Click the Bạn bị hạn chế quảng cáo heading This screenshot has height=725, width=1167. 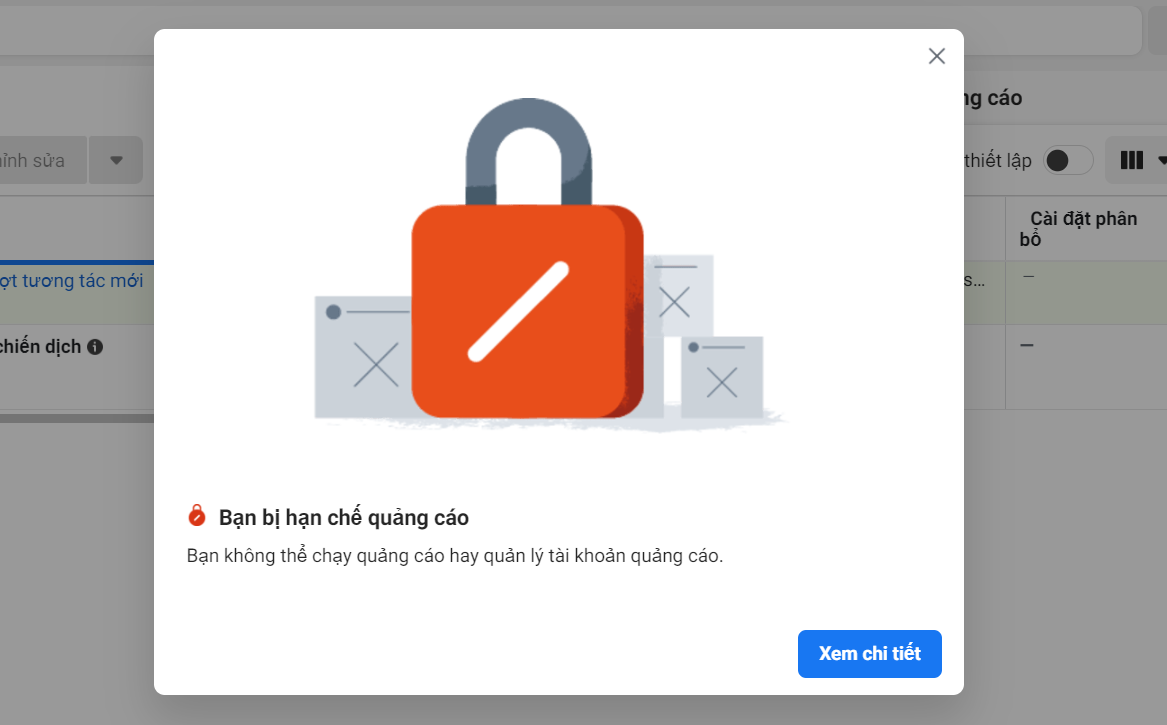pos(344,517)
